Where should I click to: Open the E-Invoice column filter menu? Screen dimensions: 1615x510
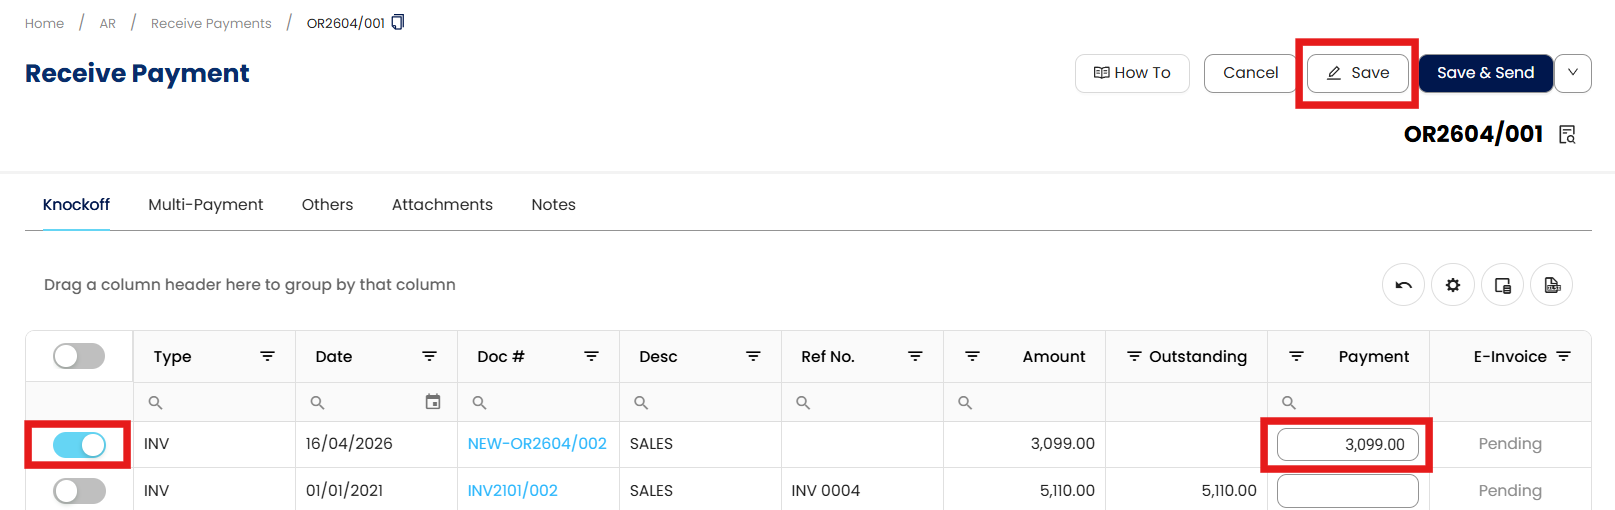1563,356
